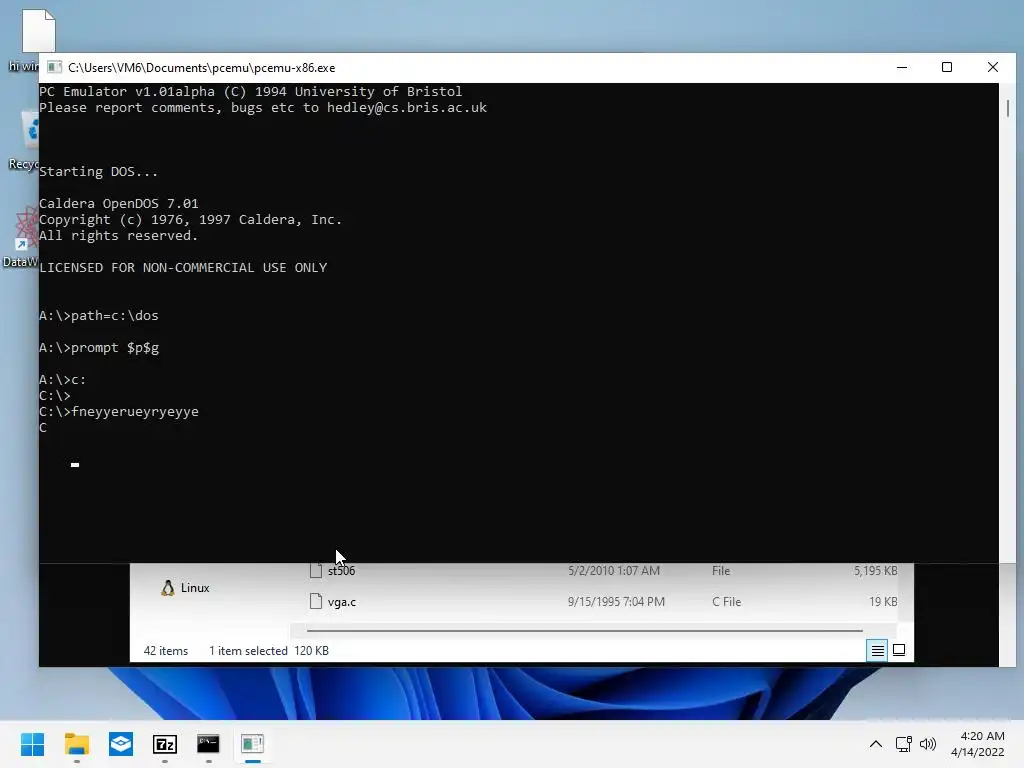Click the 1 item selected status text
Viewport: 1024px width, 768px height.
point(248,651)
